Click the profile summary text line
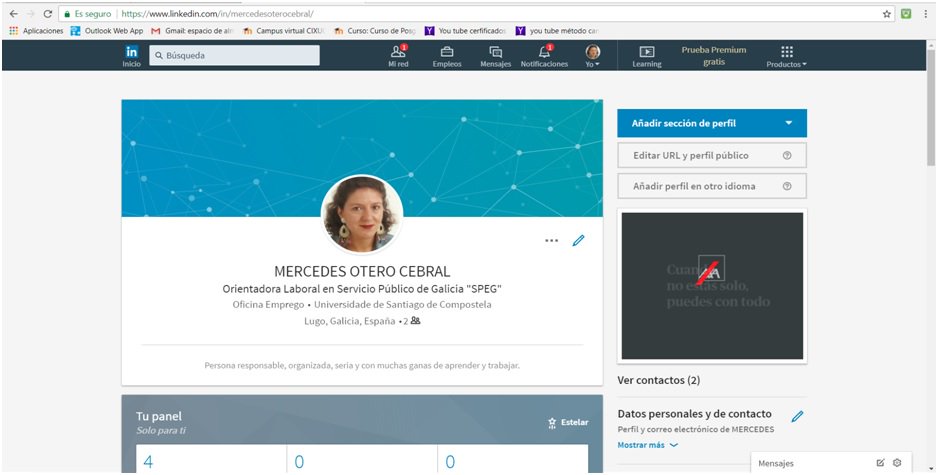 362,365
